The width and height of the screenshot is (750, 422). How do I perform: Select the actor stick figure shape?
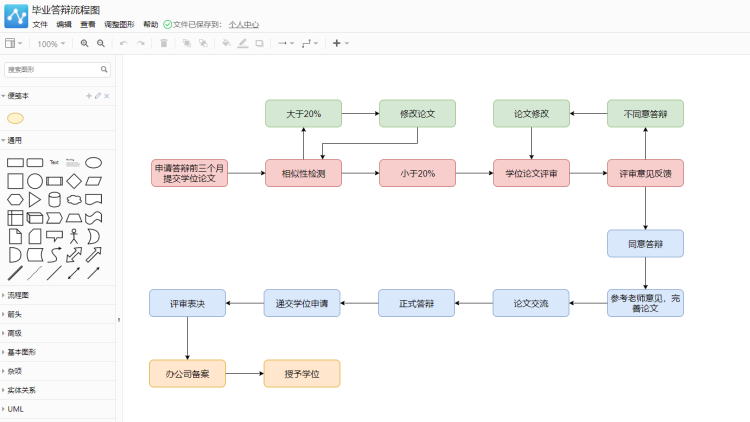tap(74, 236)
